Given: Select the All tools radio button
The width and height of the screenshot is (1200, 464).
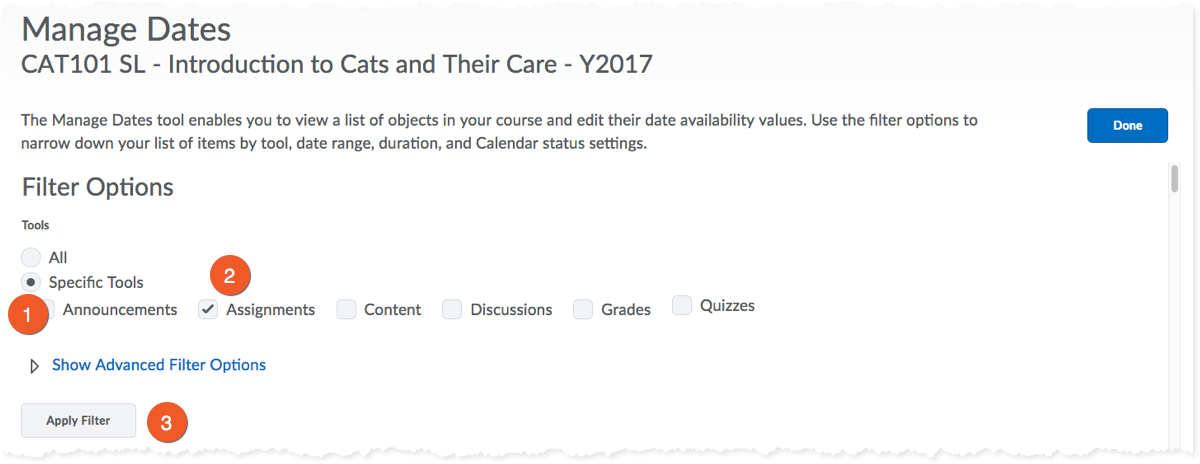Looking at the screenshot, I should (x=31, y=257).
